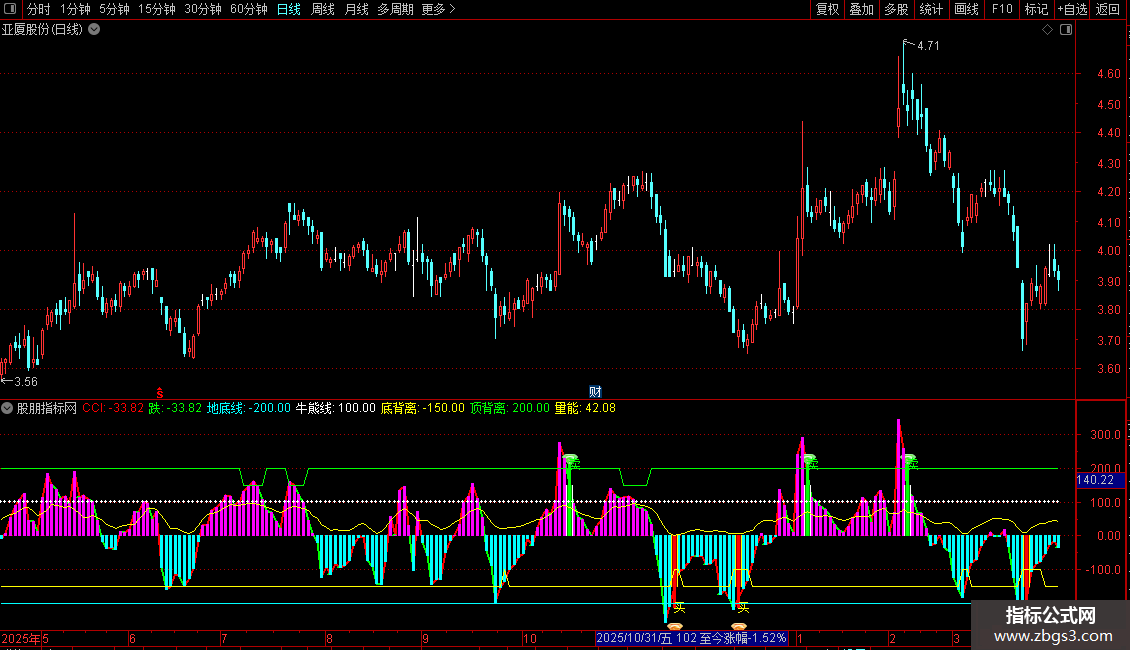Click the 跌: -33.82 indicator value
This screenshot has height=650, width=1130.
coord(175,408)
